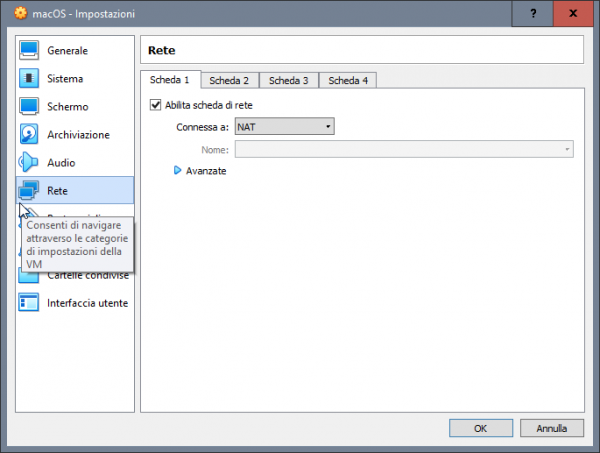This screenshot has width=600, height=453.
Task: Expand the Avanzate section triangle
Action: 177,170
